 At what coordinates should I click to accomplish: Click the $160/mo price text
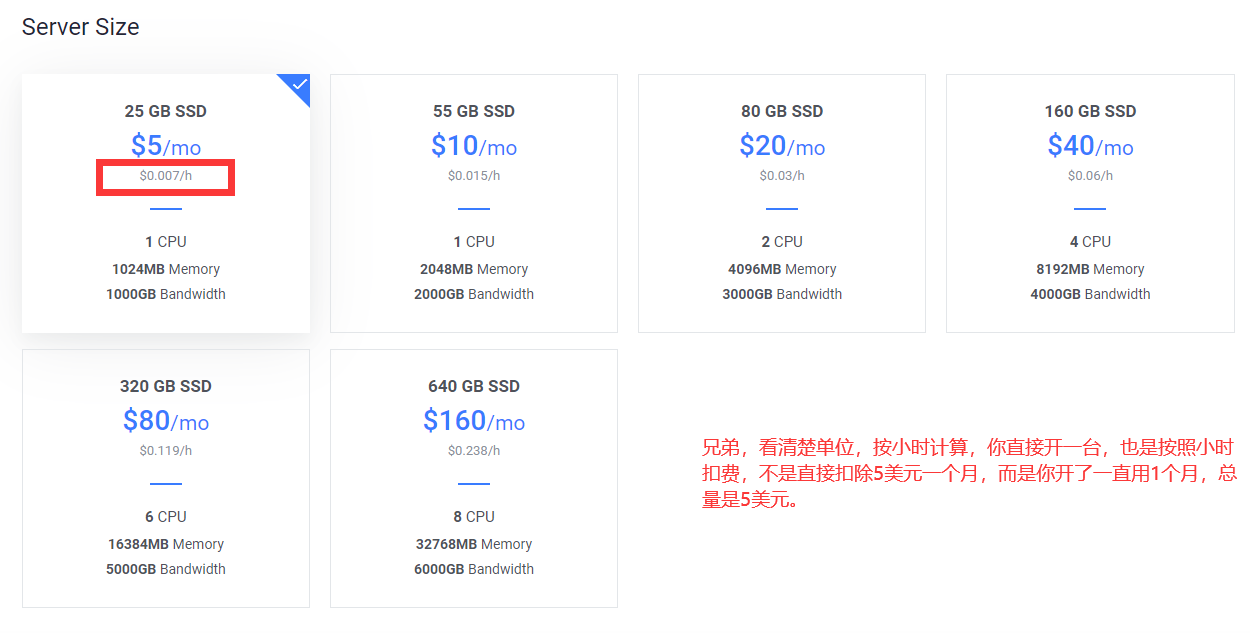(473, 421)
